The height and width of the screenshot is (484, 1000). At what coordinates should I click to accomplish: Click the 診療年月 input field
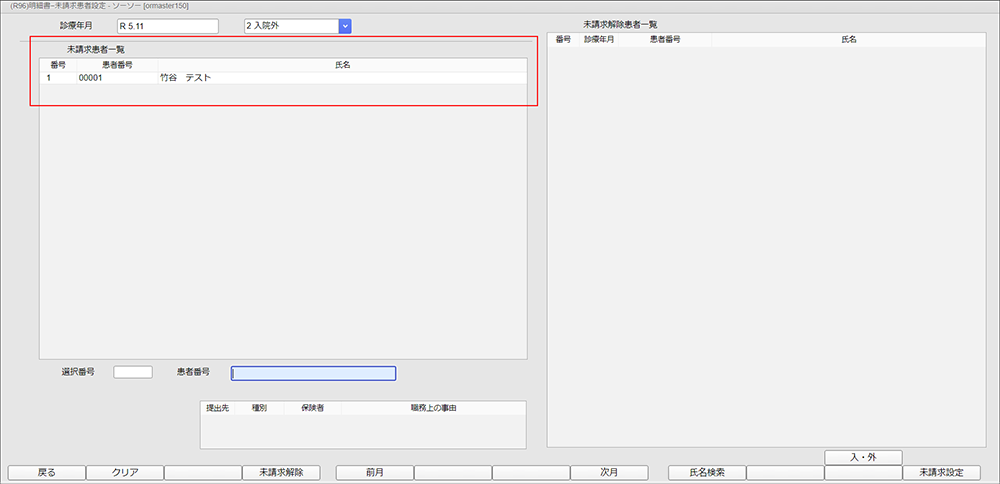167,26
